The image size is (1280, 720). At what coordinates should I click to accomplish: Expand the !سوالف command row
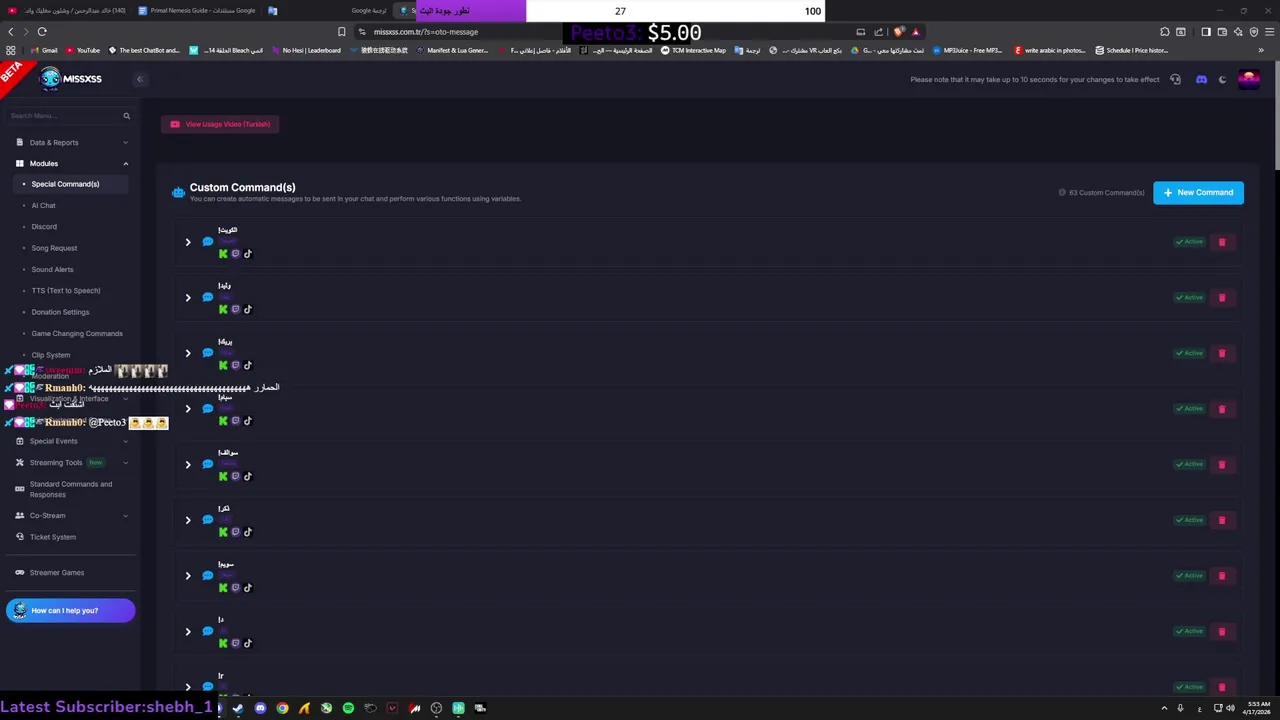click(x=187, y=465)
